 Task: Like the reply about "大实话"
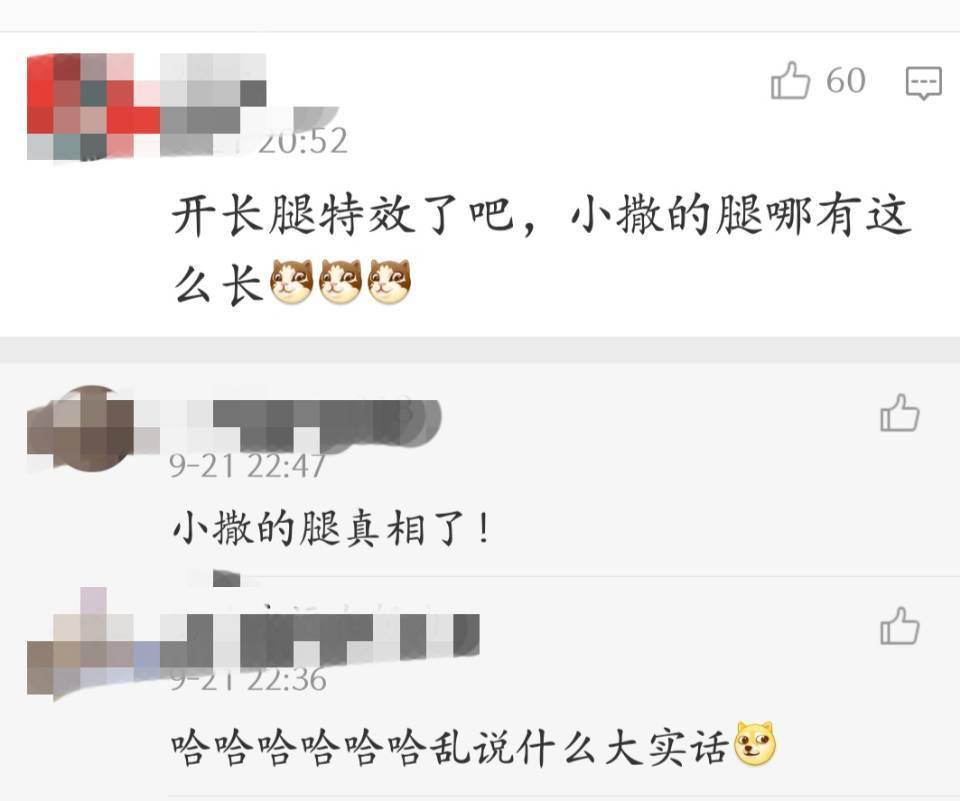tap(899, 626)
